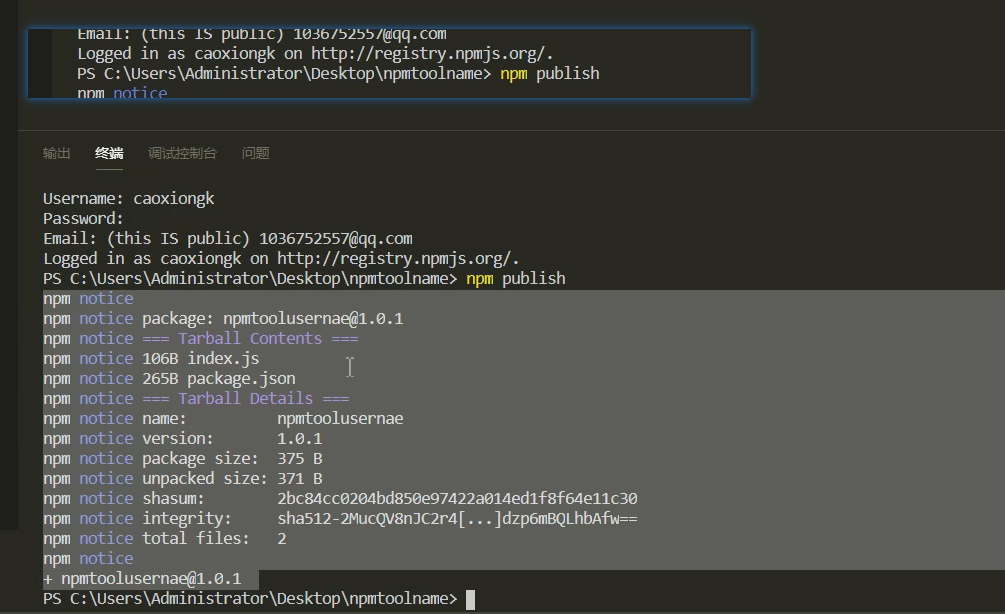
Task: Click the email 1036752557@qq.com in terminal panel
Action: point(336,238)
